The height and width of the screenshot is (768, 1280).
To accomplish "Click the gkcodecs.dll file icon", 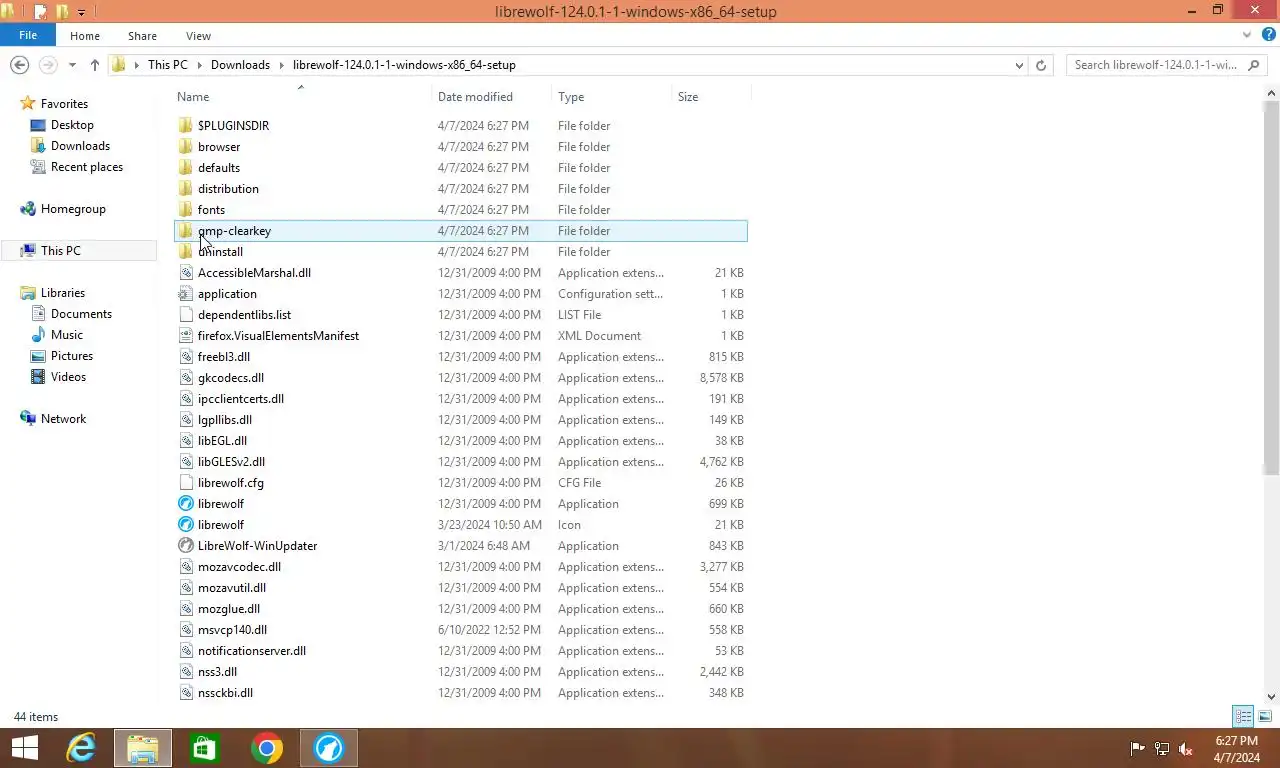I will pyautogui.click(x=185, y=378).
